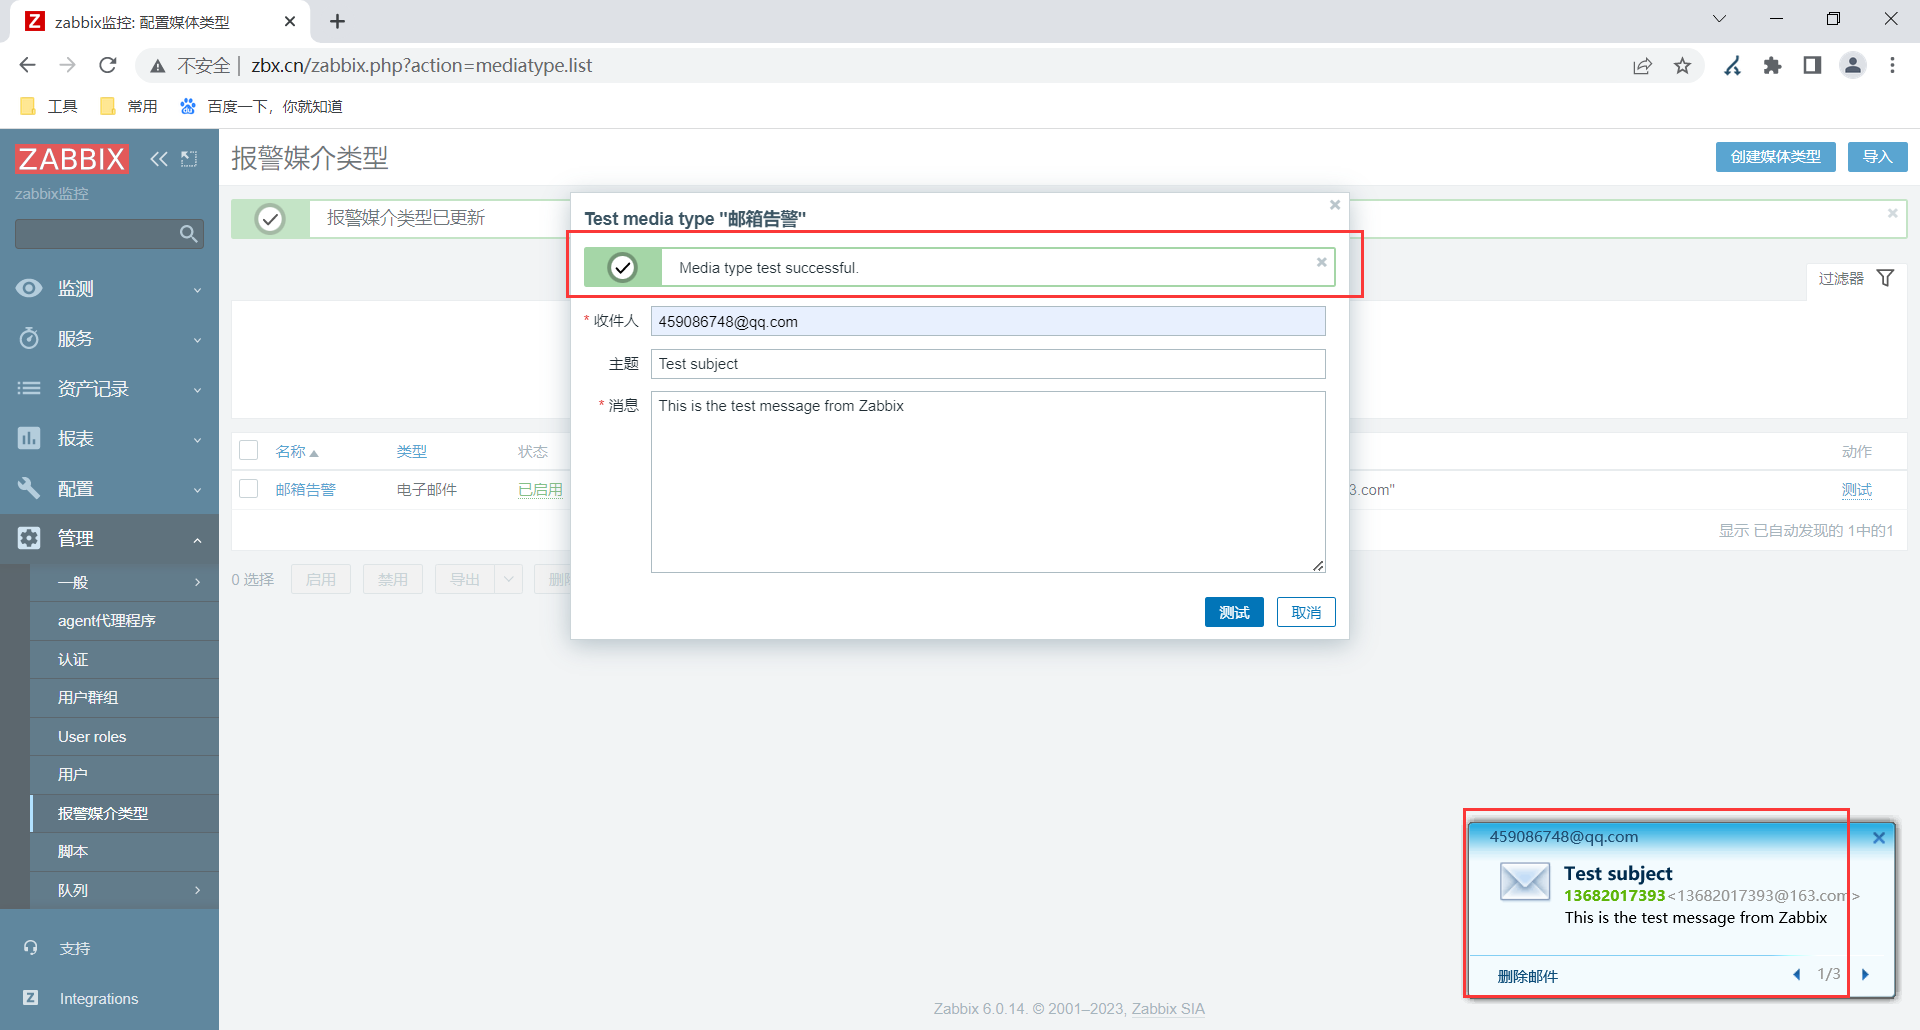Image resolution: width=1920 pixels, height=1030 pixels.
Task: Collapse the sidebar with the double-chevron icon
Action: tap(159, 158)
